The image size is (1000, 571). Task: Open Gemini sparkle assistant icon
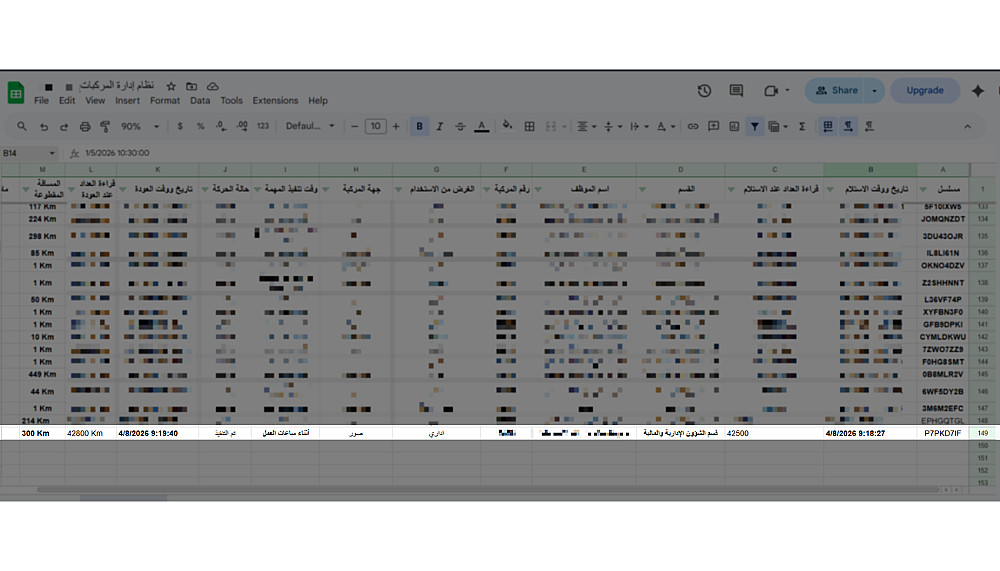pyautogui.click(x=978, y=91)
